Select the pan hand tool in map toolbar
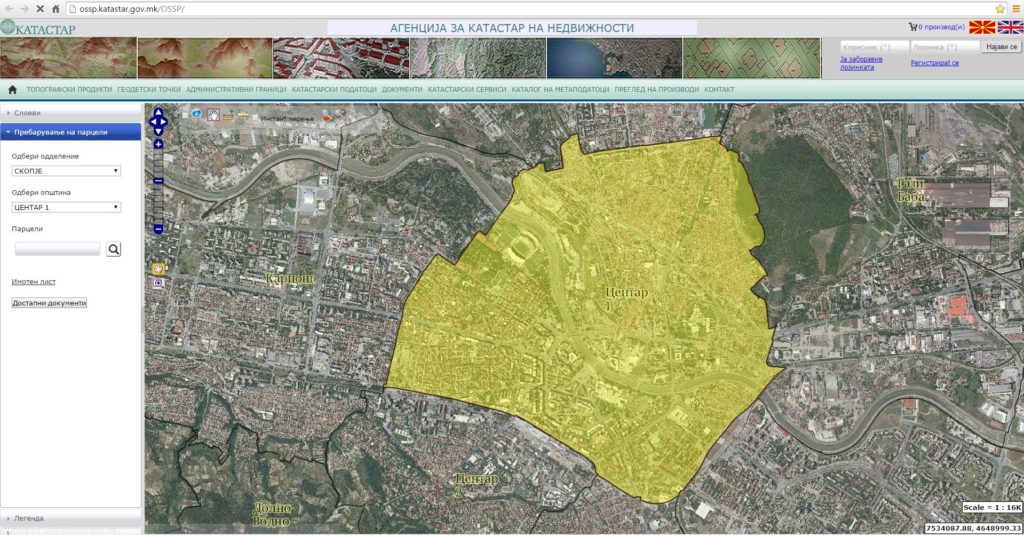 point(212,115)
